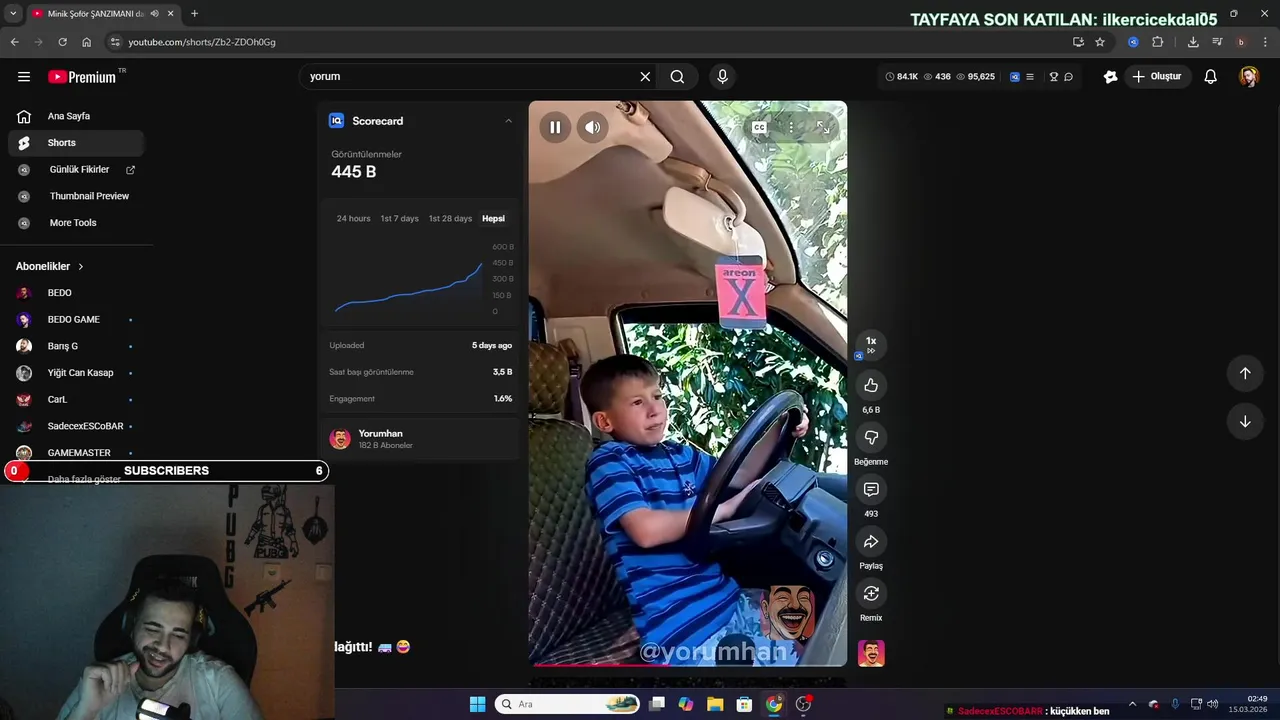This screenshot has width=1280, height=720.
Task: Go to the previous Short with the up arrow
Action: pos(1245,373)
